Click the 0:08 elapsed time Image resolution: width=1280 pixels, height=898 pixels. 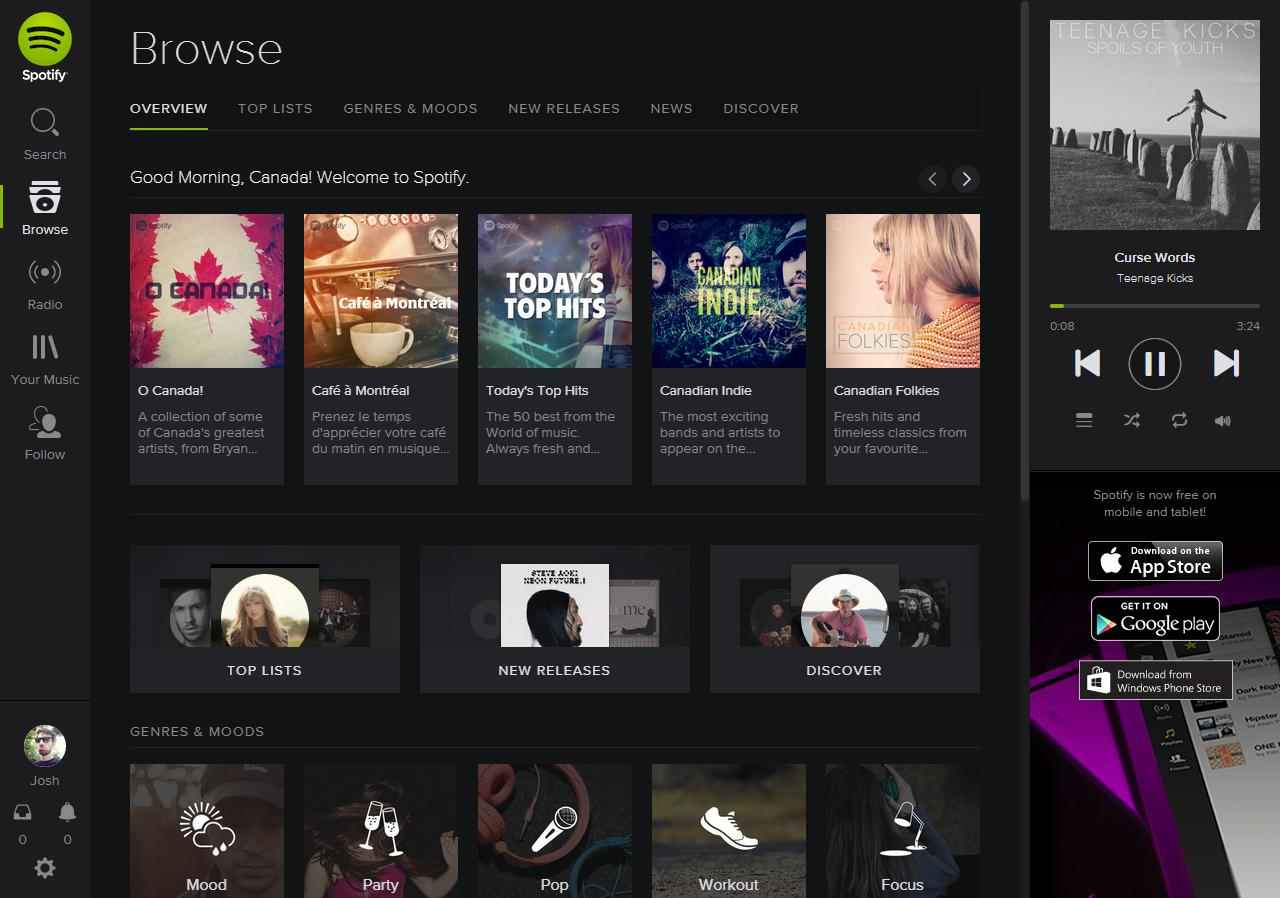1062,326
